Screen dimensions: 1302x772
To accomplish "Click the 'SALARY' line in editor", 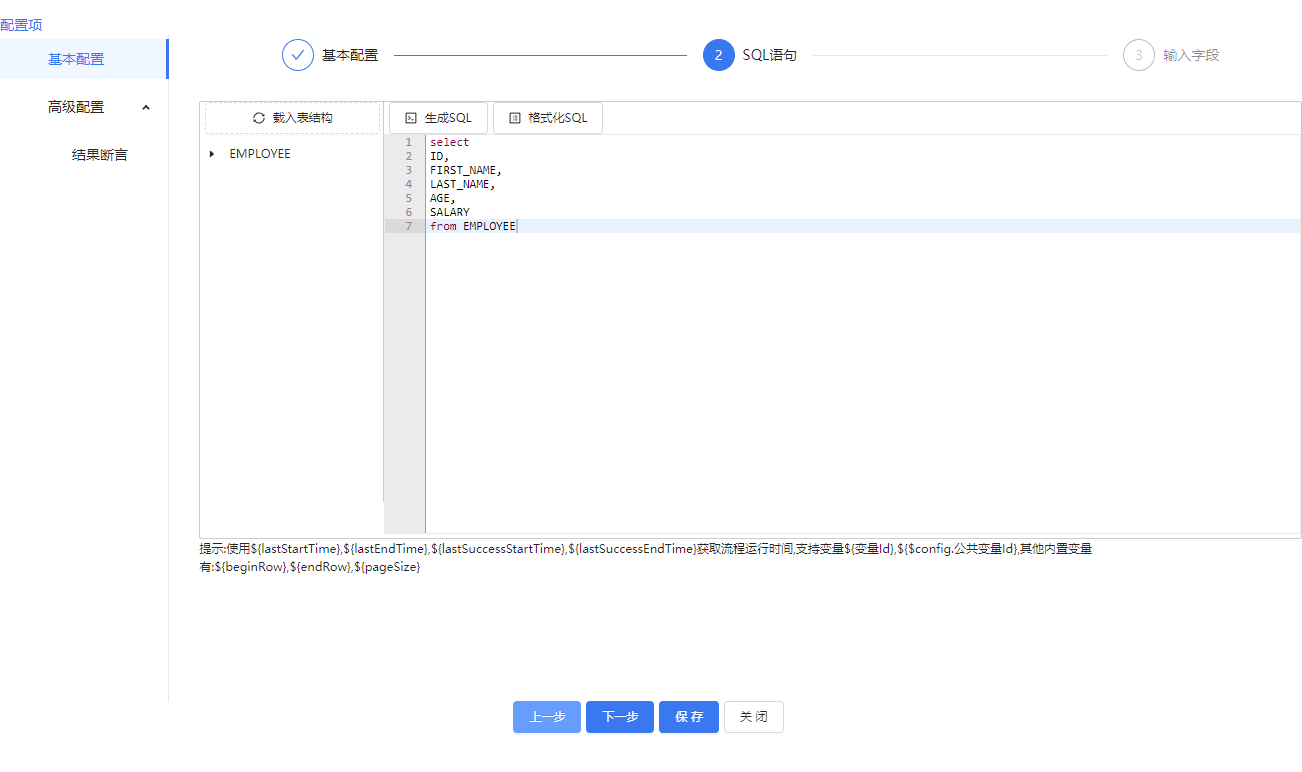I will point(863,212).
